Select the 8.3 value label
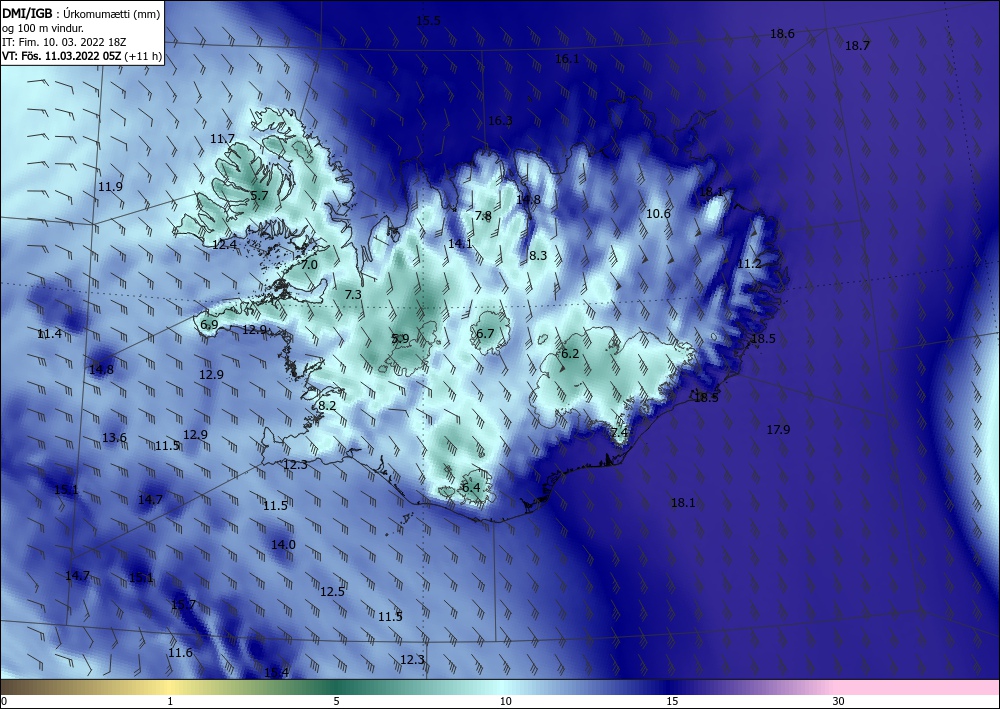The height and width of the screenshot is (709, 1000). point(538,256)
